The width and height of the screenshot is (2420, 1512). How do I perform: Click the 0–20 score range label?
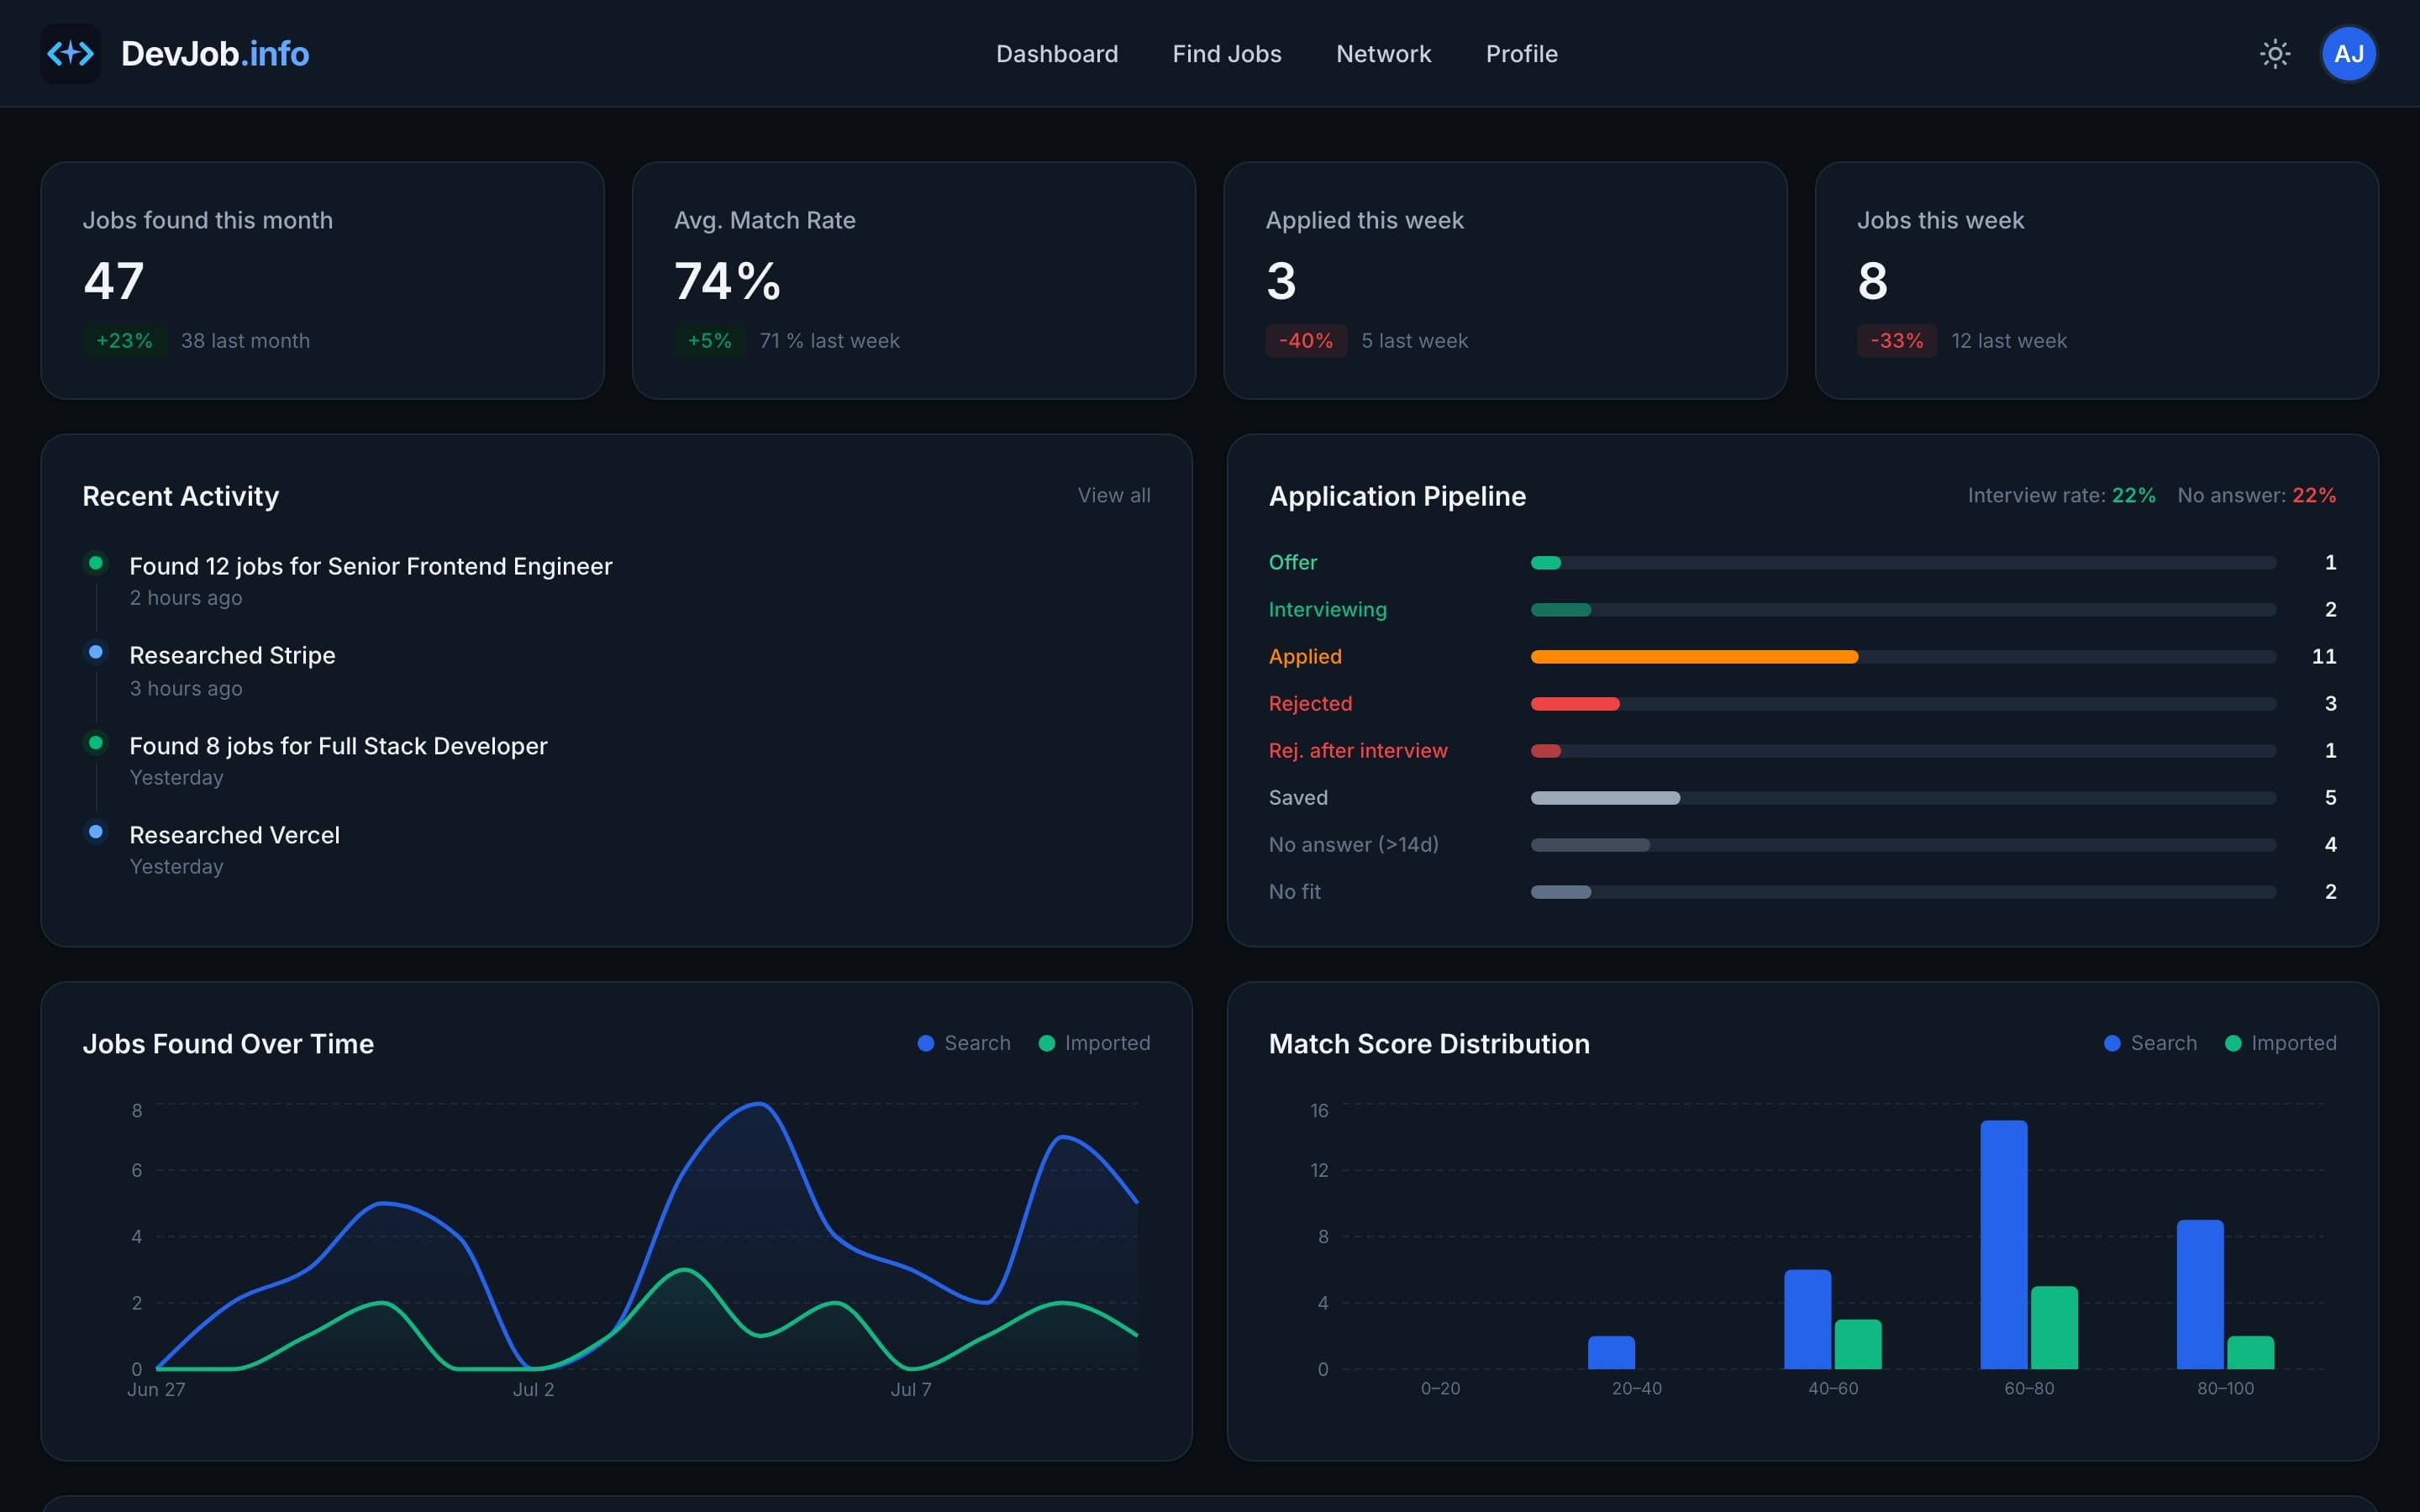click(x=1440, y=1388)
